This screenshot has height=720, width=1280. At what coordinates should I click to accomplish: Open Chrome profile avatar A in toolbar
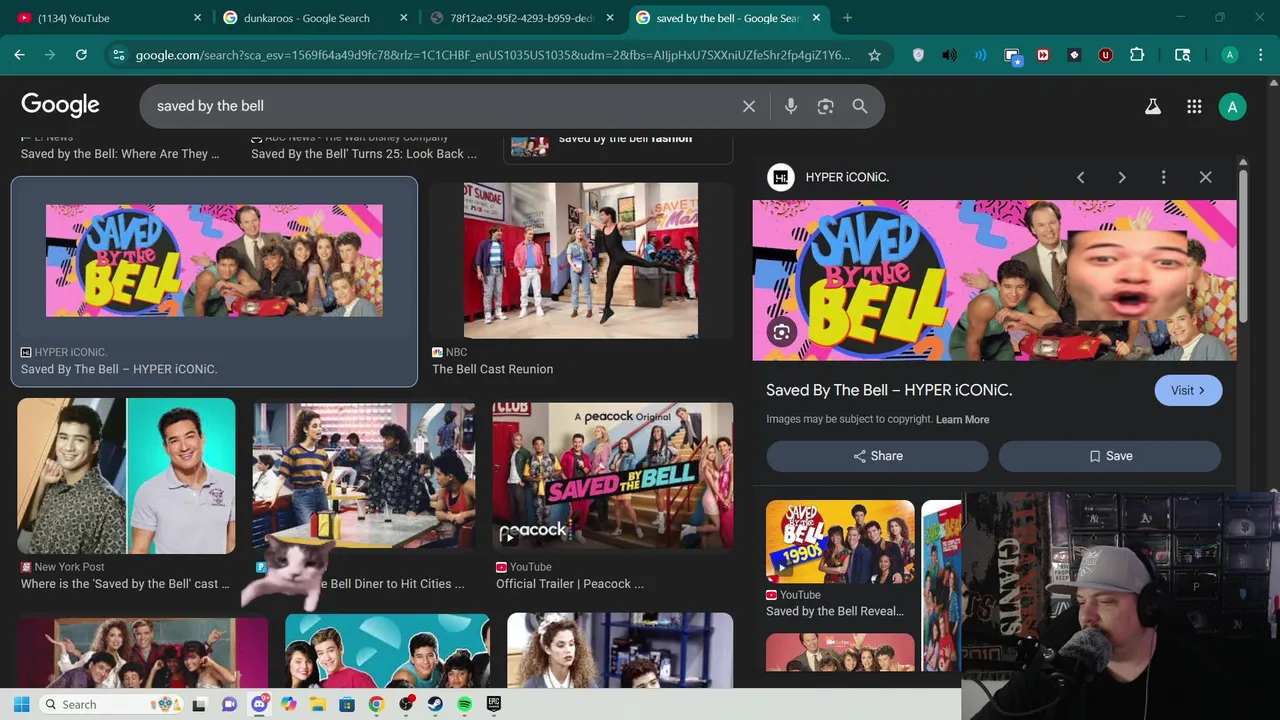1230,55
